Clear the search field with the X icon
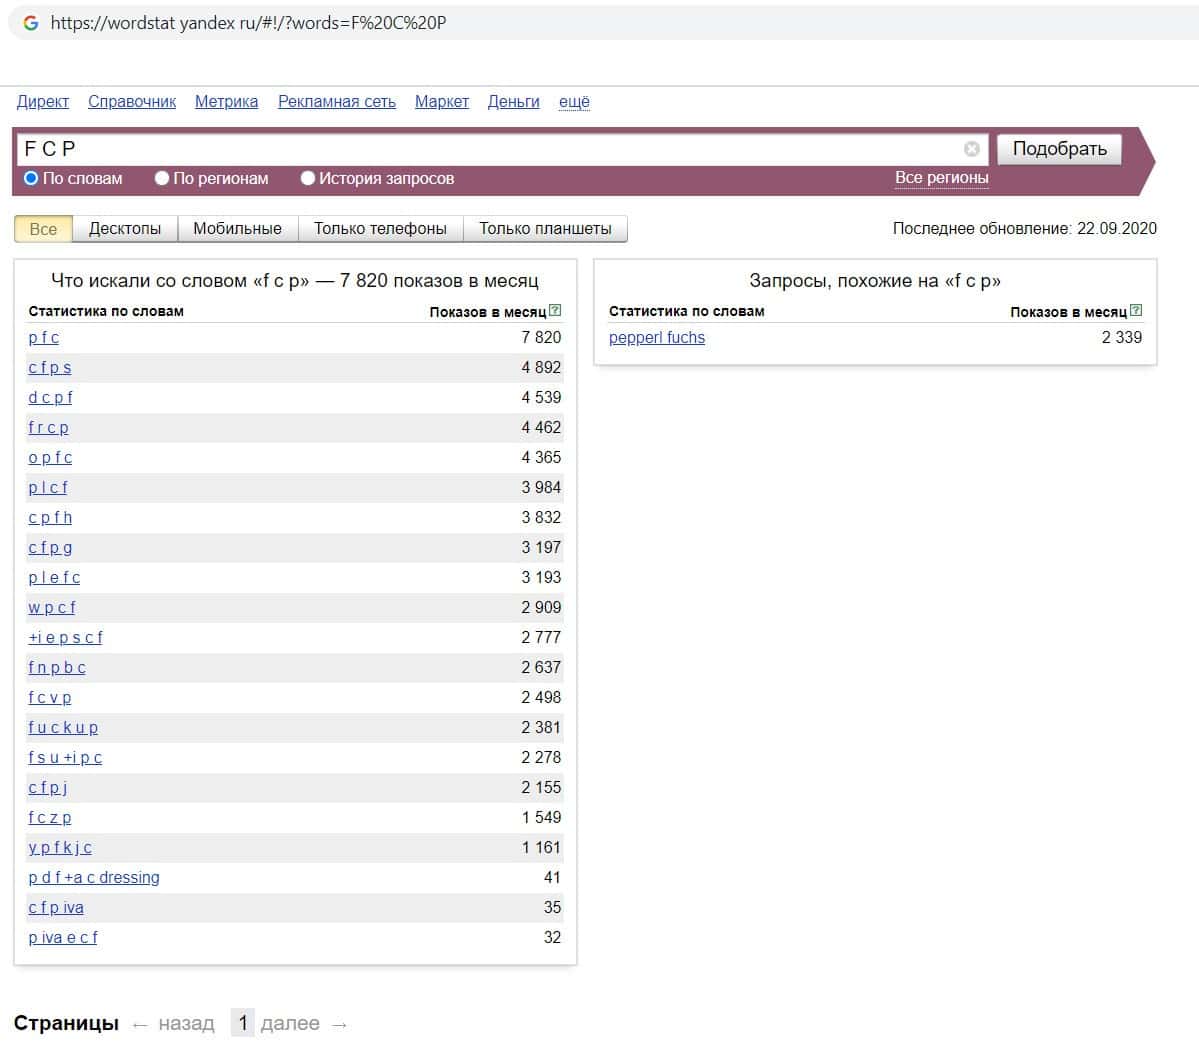This screenshot has width=1199, height=1053. [x=971, y=149]
